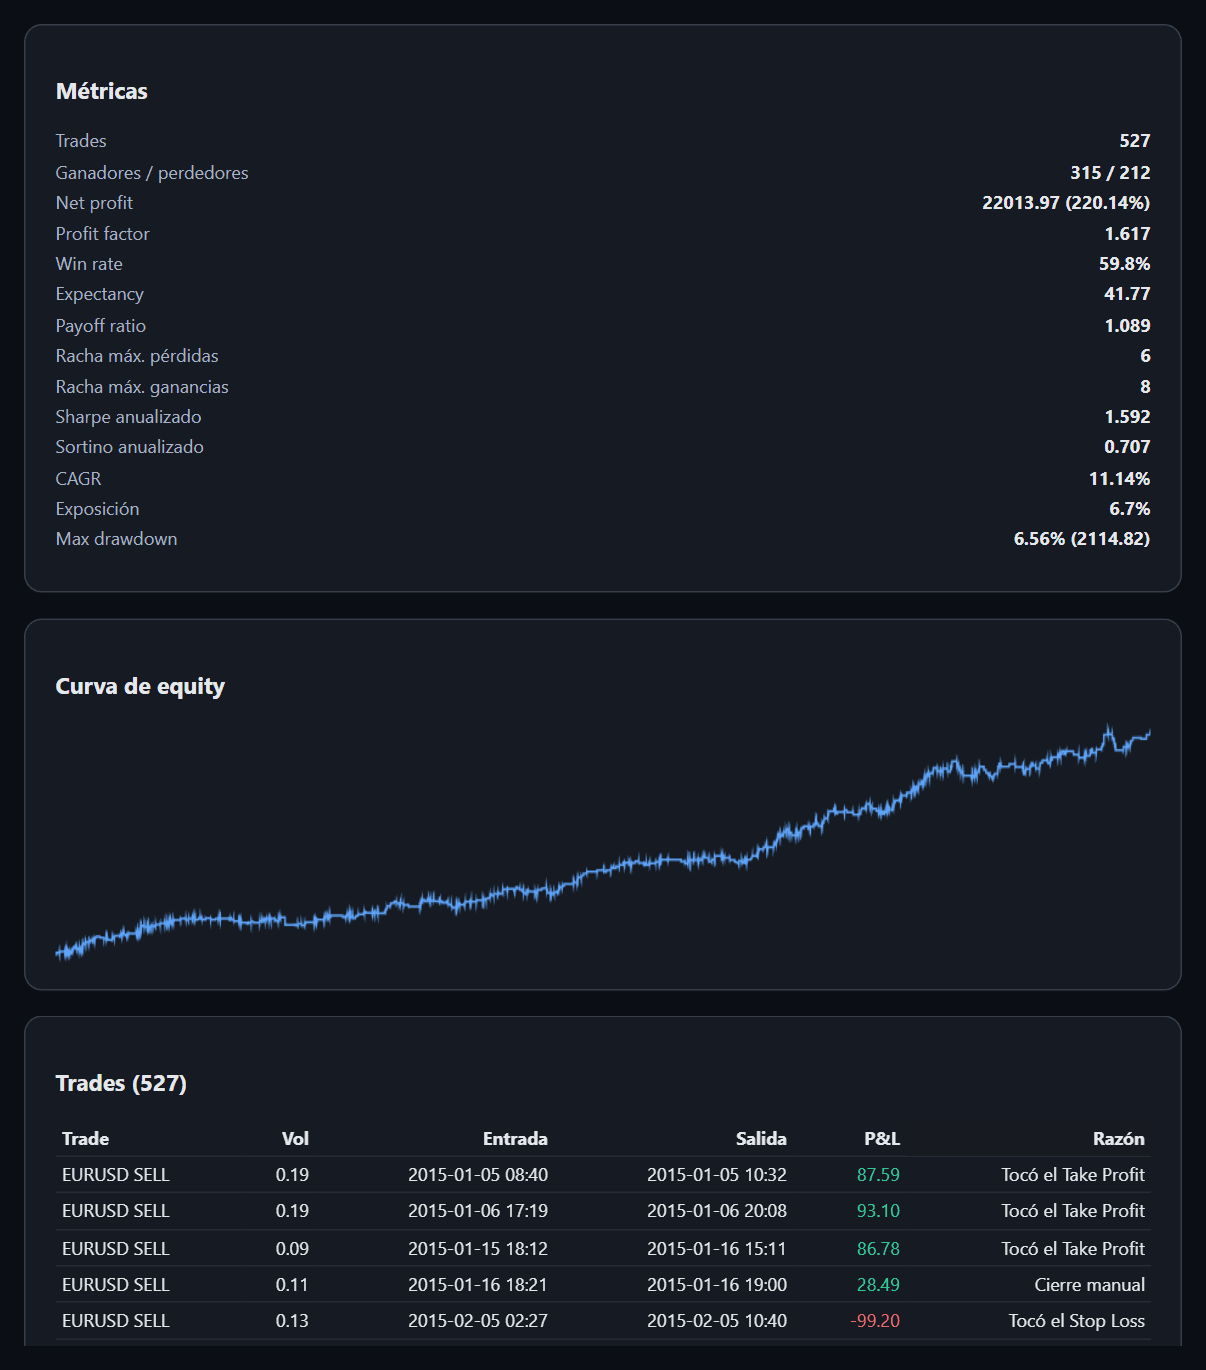Click the Sortino anualizado value 0.707
1206x1370 pixels.
tap(1127, 447)
